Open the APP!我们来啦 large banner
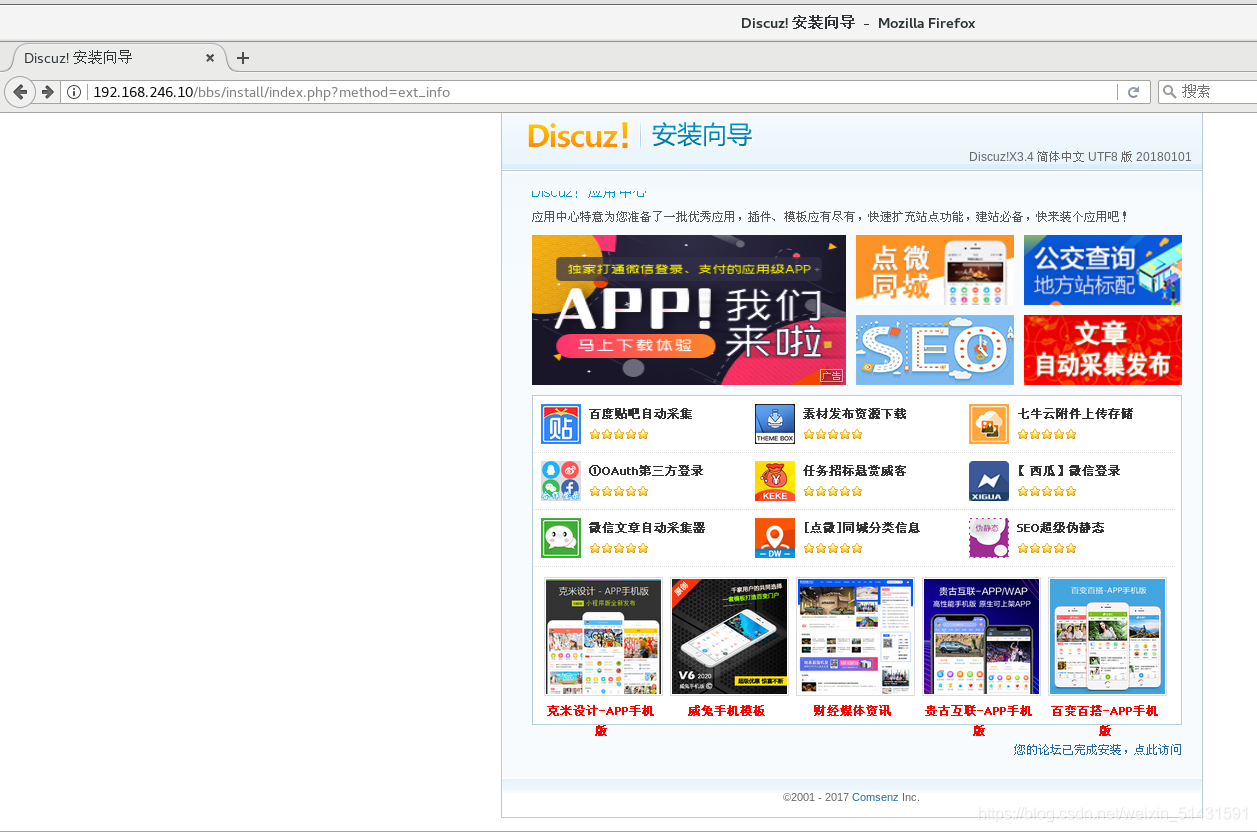 (x=688, y=310)
